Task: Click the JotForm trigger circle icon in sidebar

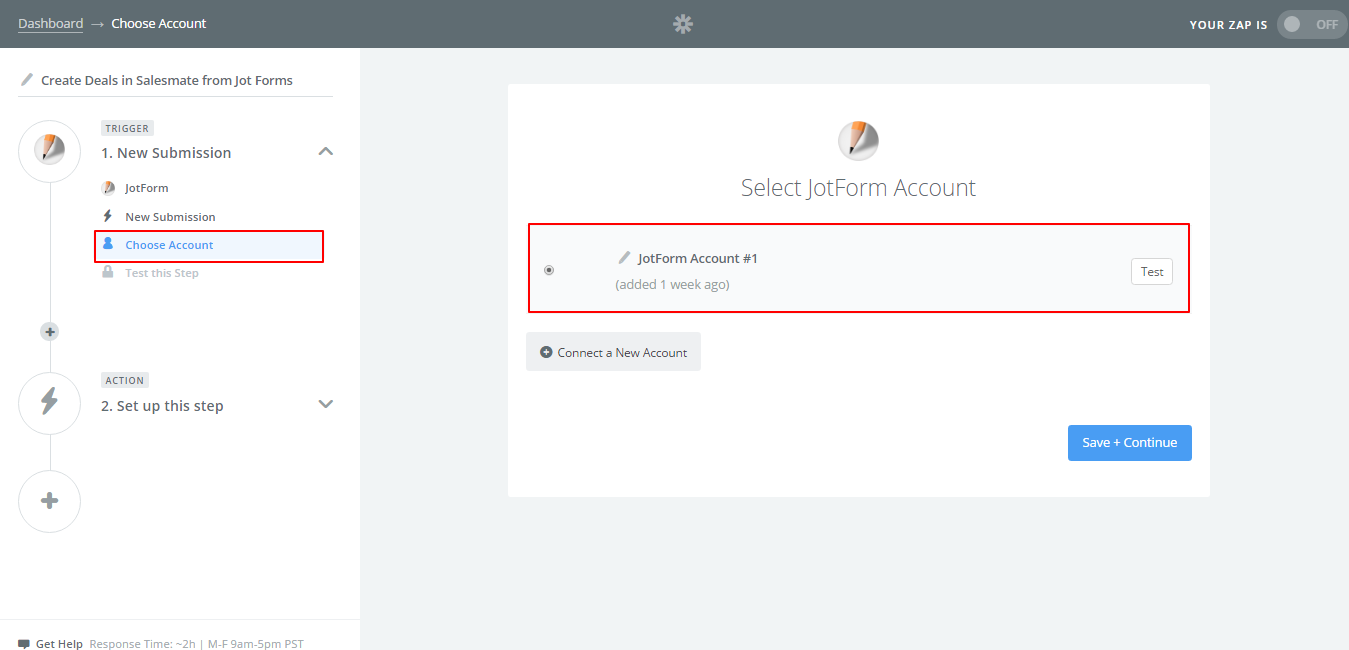Action: pyautogui.click(x=49, y=151)
